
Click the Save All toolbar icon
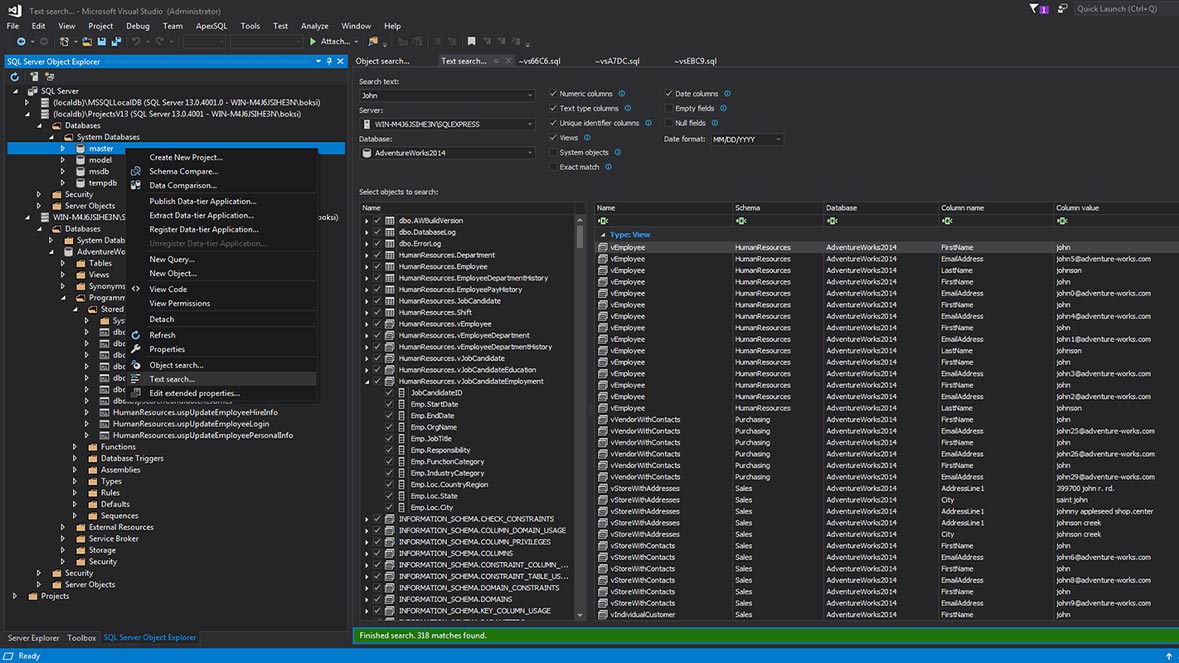(116, 41)
